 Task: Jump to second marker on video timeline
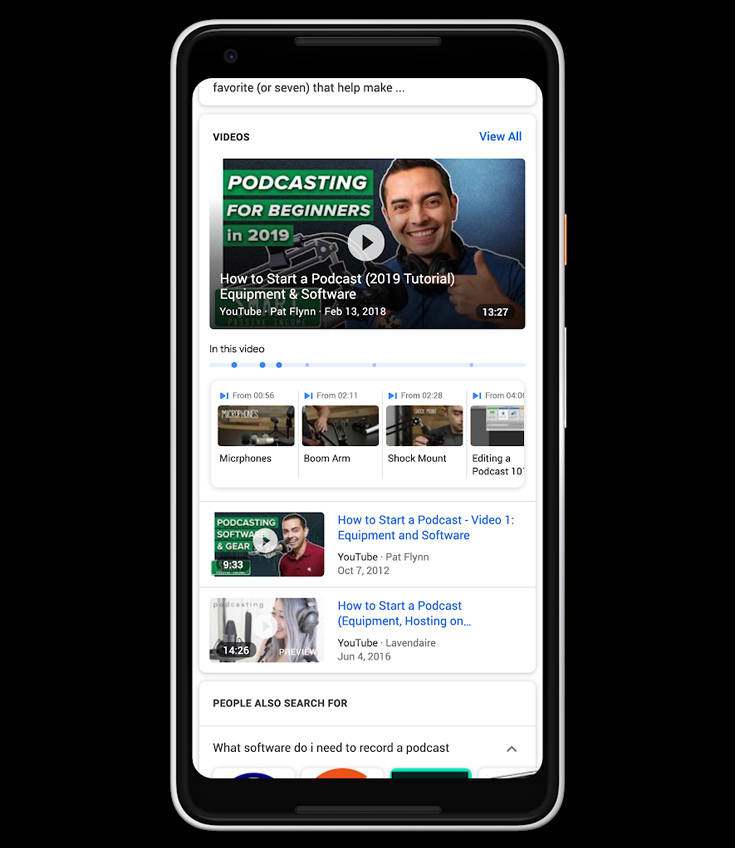[x=262, y=365]
